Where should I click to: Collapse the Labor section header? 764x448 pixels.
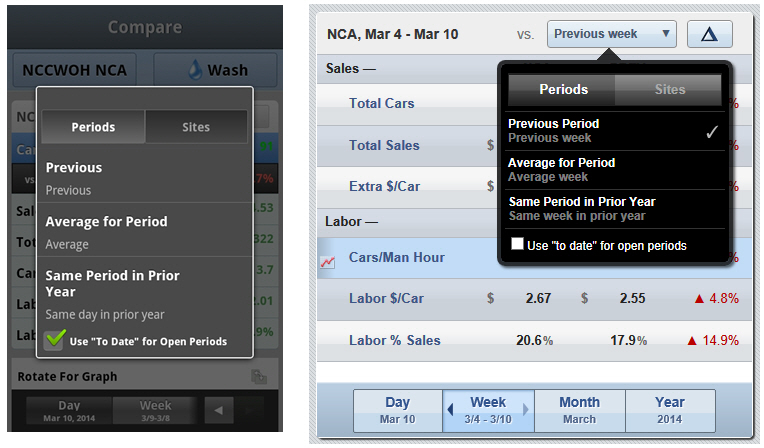pos(351,222)
